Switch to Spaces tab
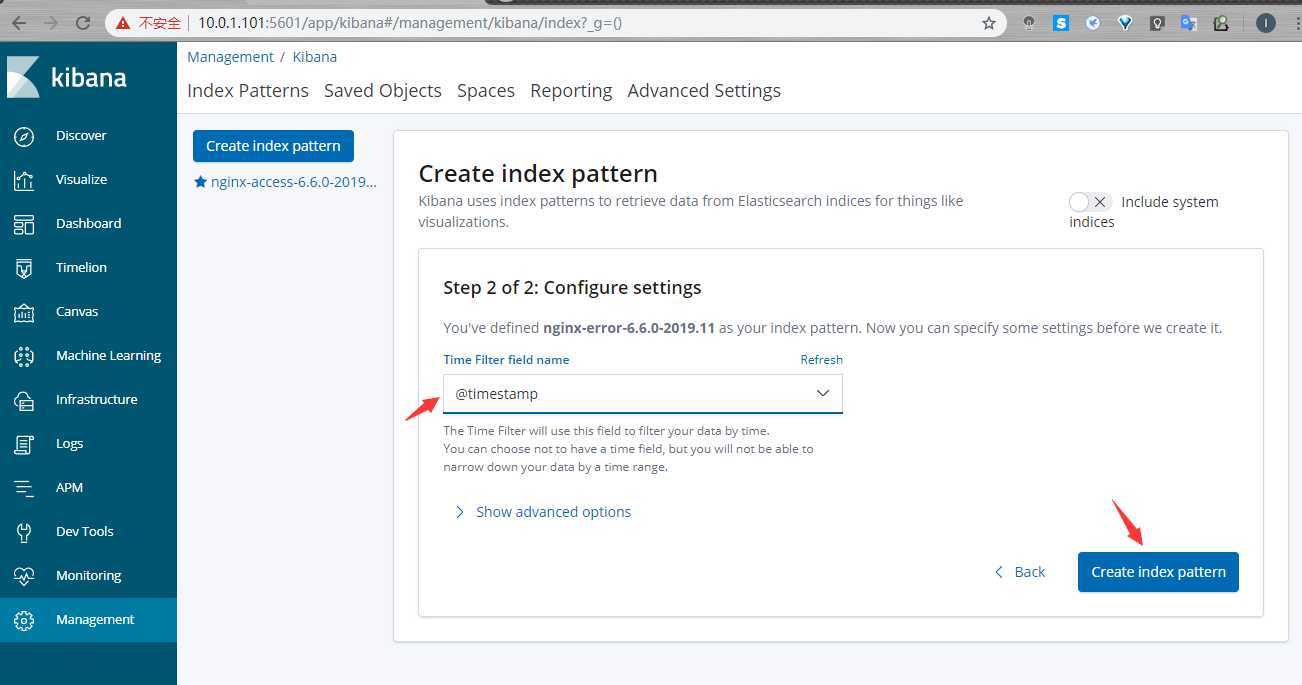 tap(486, 90)
